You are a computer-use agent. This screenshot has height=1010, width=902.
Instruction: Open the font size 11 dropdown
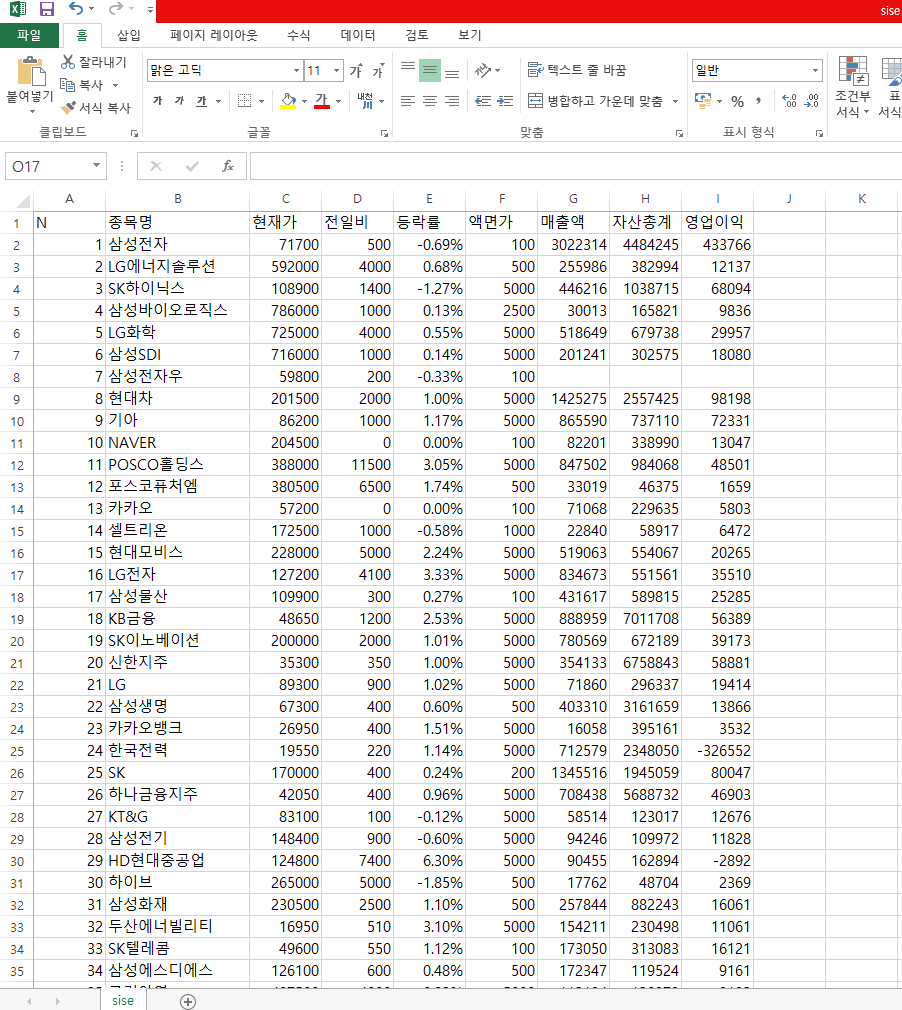click(337, 70)
